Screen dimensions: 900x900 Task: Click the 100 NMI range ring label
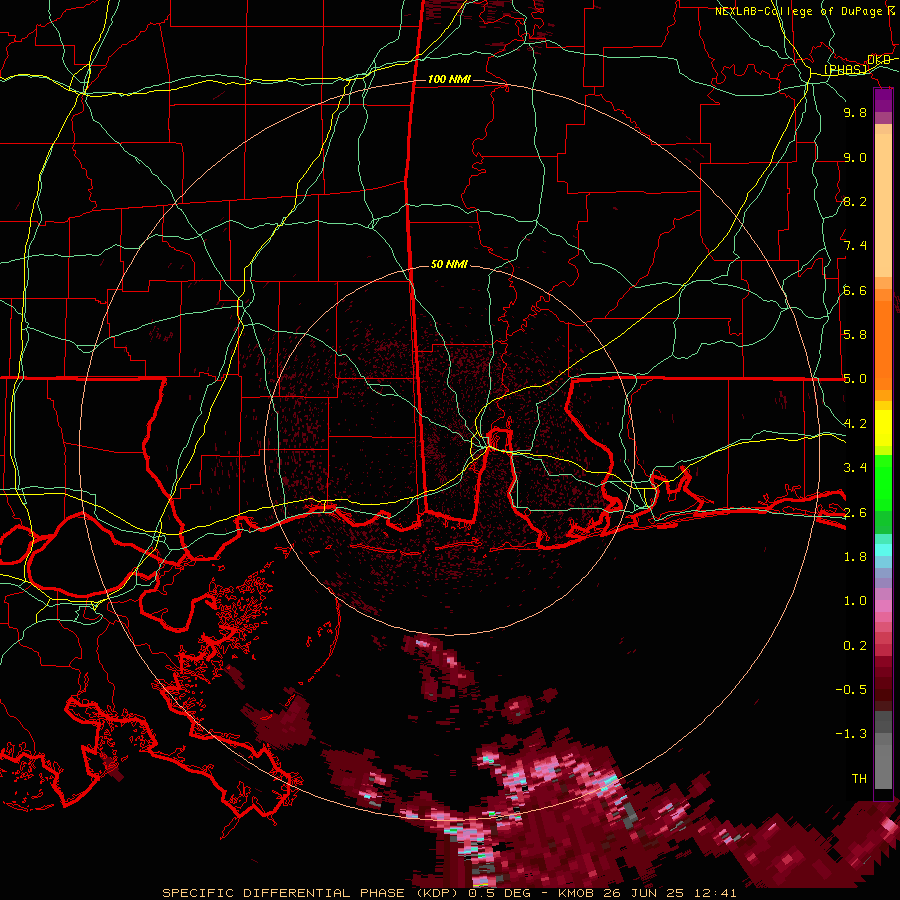tap(449, 79)
